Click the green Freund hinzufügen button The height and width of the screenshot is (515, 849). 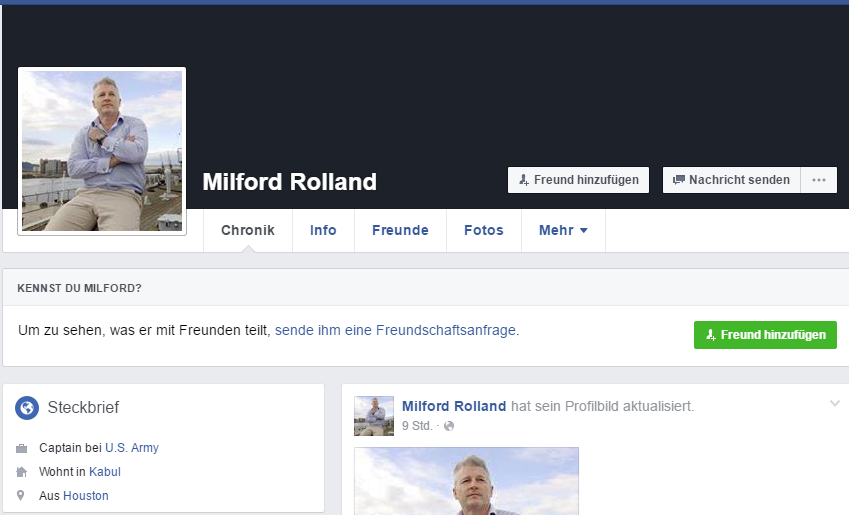tap(765, 335)
